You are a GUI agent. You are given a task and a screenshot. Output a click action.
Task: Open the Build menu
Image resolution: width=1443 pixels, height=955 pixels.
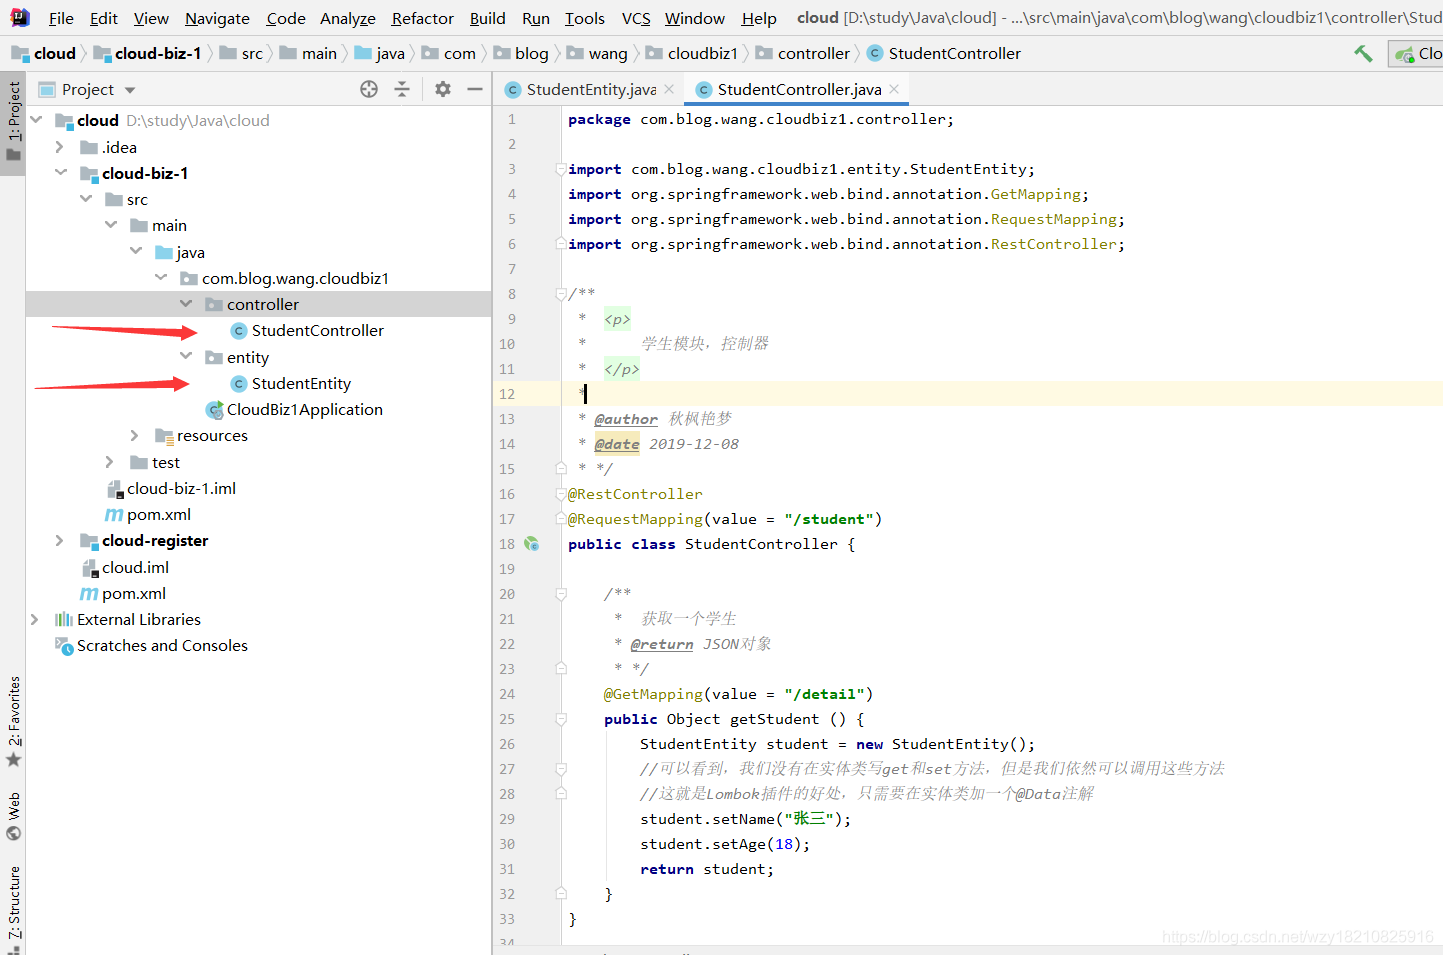(488, 18)
